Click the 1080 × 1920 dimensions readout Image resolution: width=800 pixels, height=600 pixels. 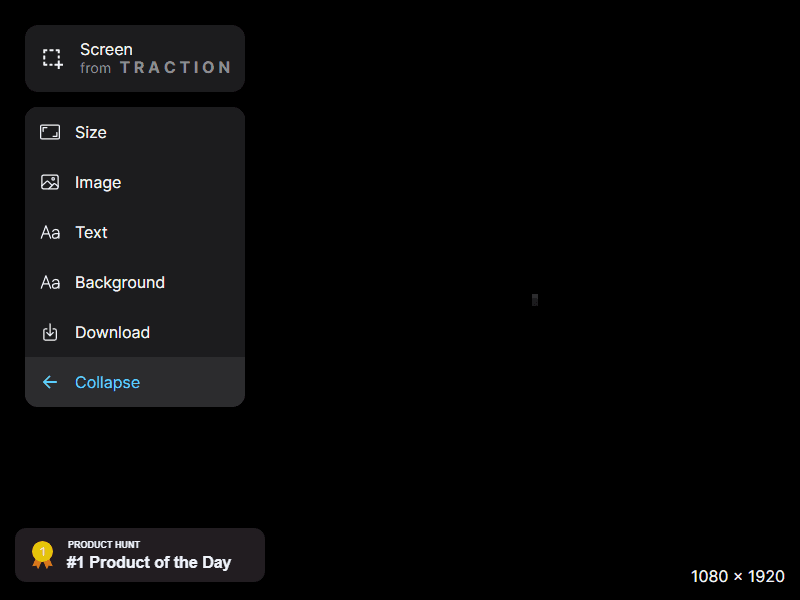738,576
